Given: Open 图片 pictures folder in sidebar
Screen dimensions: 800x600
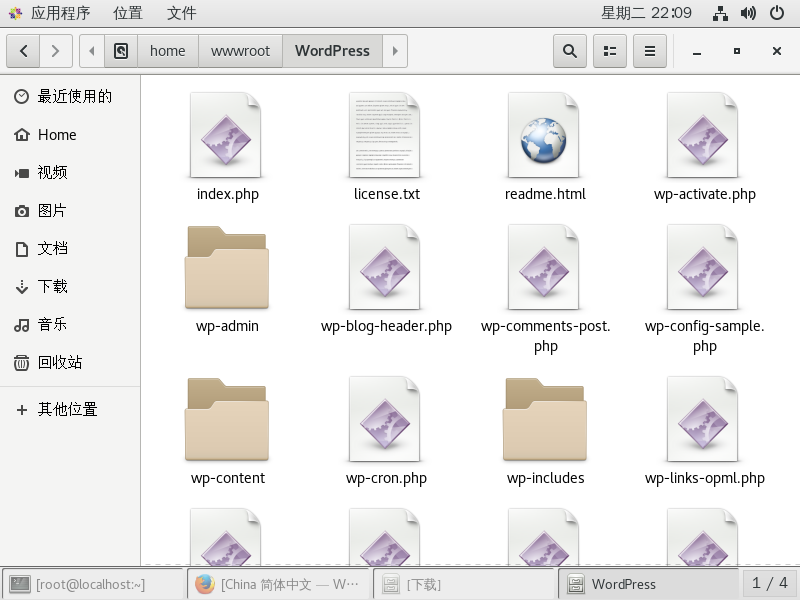Looking at the screenshot, I should (x=70, y=210).
